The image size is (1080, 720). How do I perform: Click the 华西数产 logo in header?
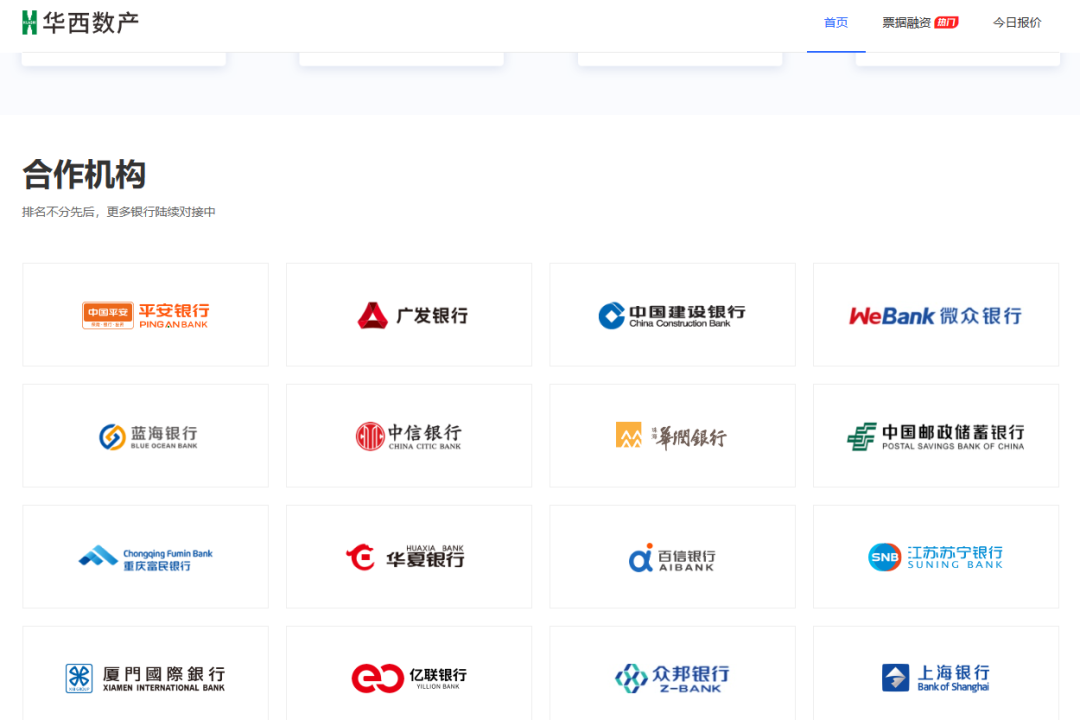tap(81, 22)
